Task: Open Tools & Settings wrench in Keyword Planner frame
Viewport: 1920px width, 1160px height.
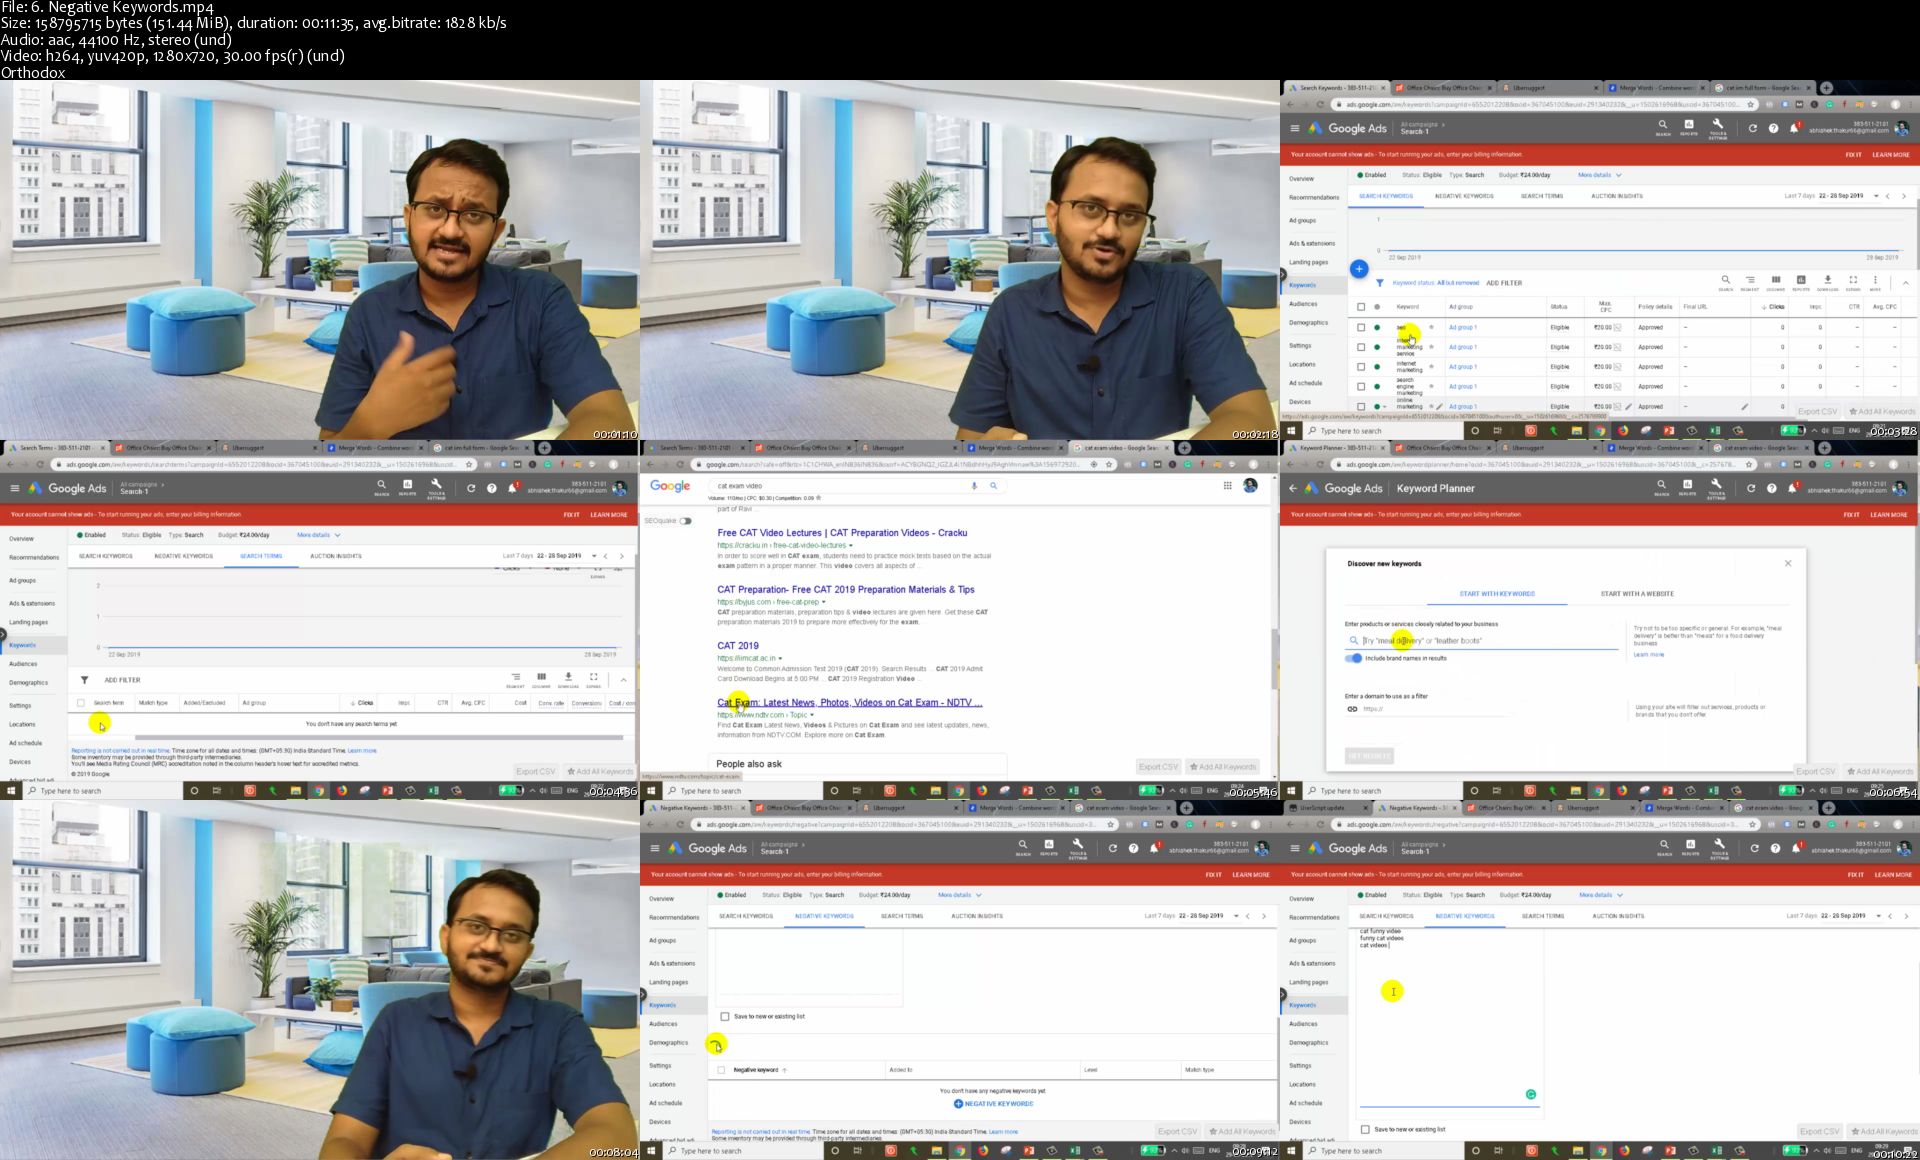Action: pos(1717,486)
